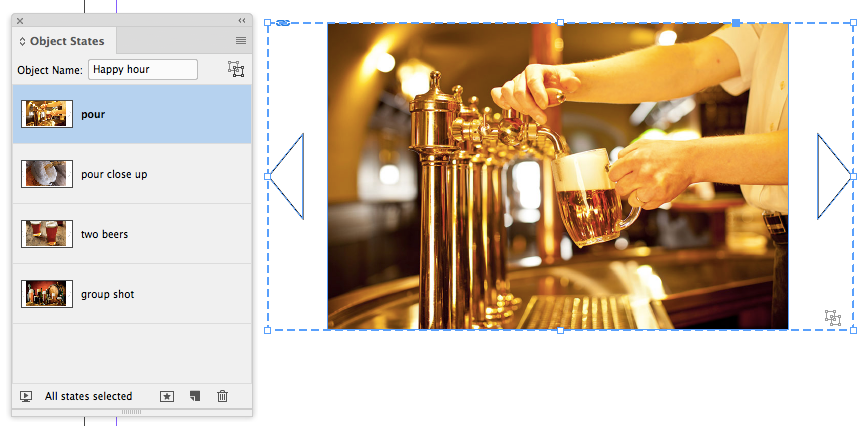
Task: Click paste copied objects into state icon
Action: pyautogui.click(x=167, y=396)
